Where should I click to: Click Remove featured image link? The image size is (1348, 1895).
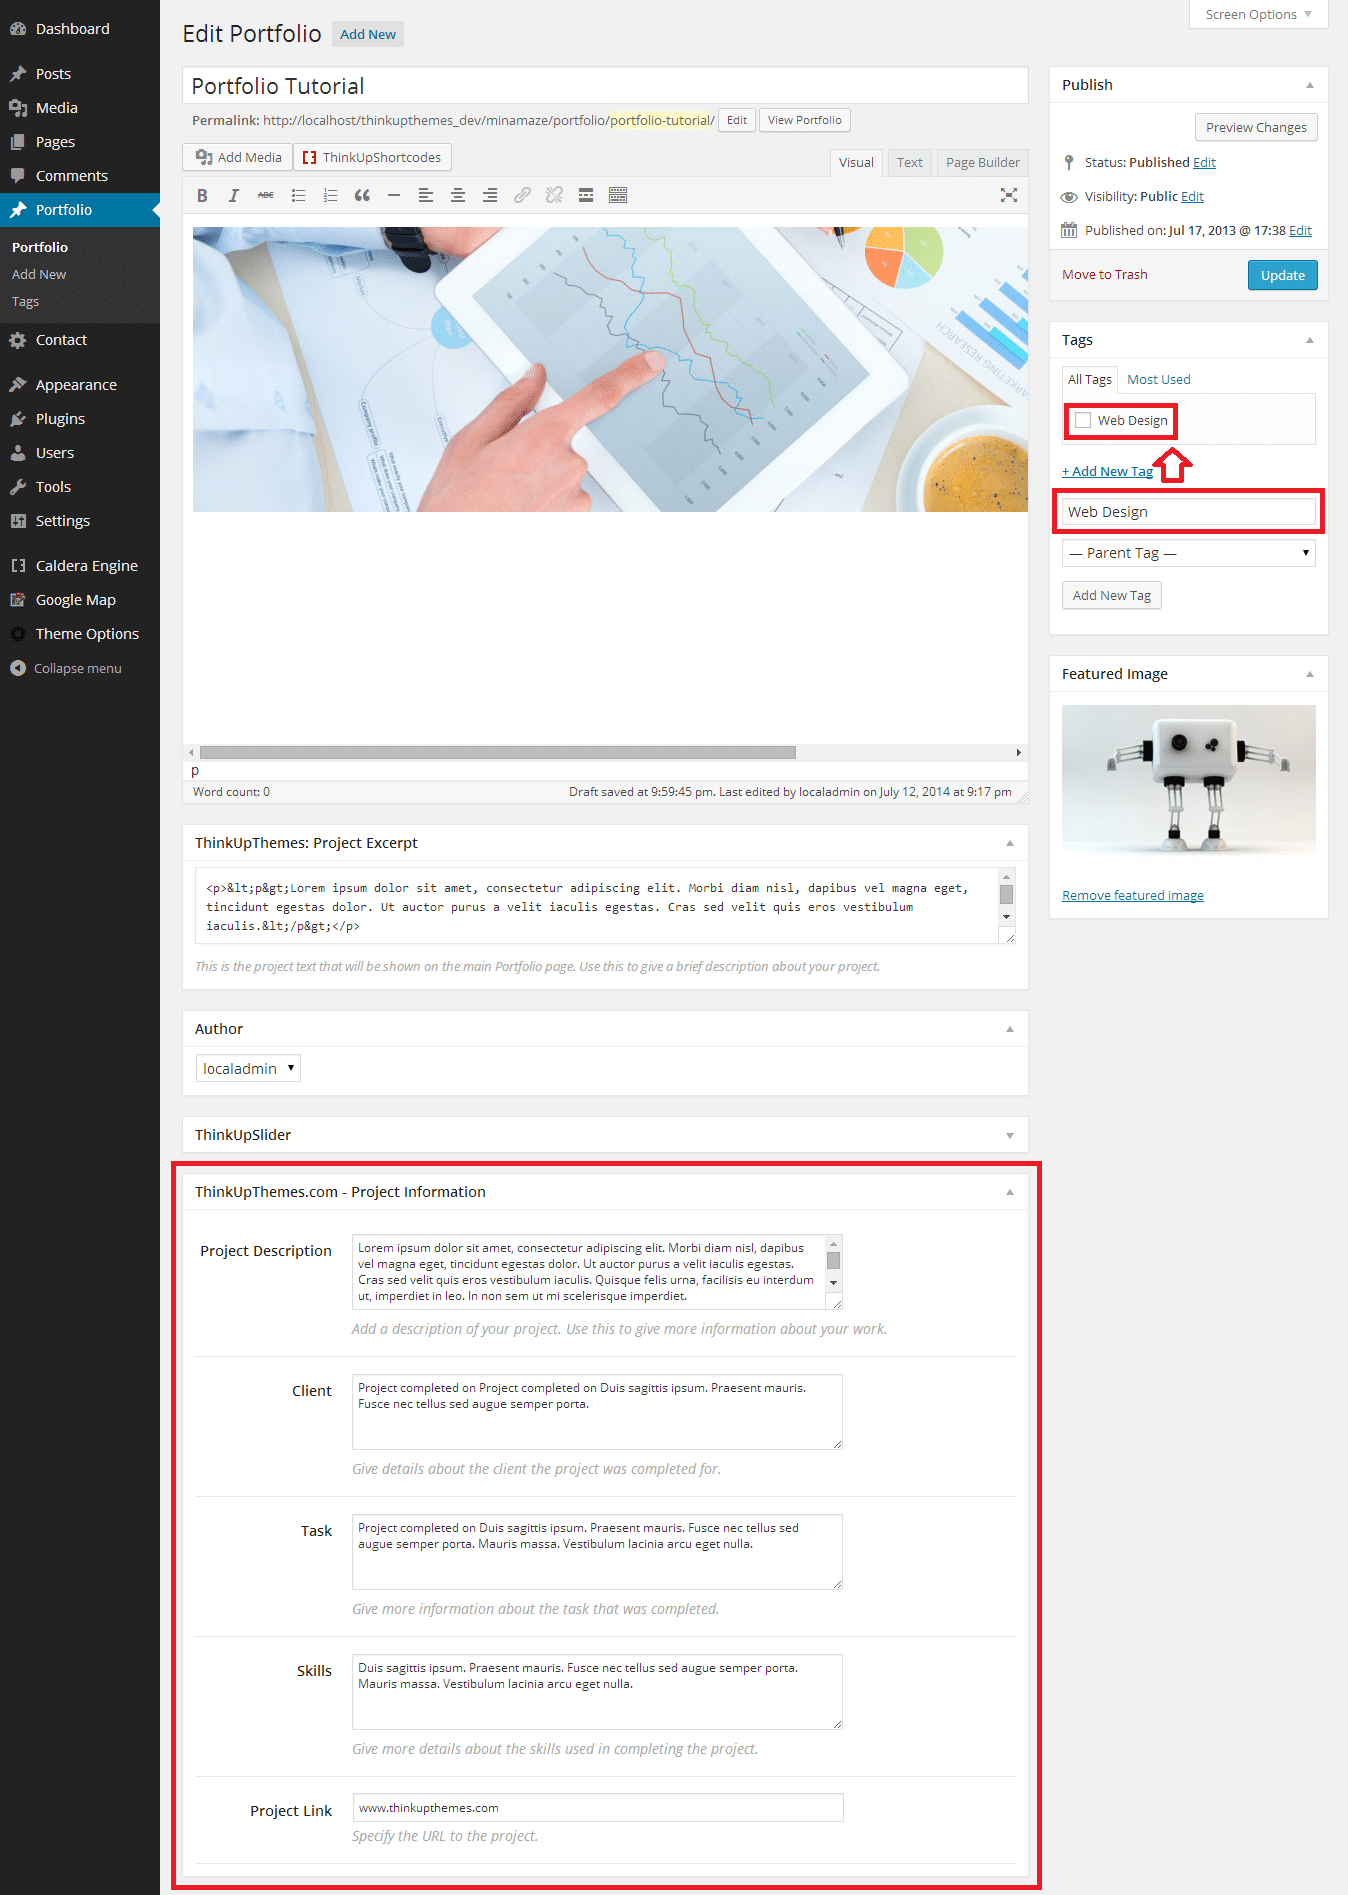(x=1132, y=896)
